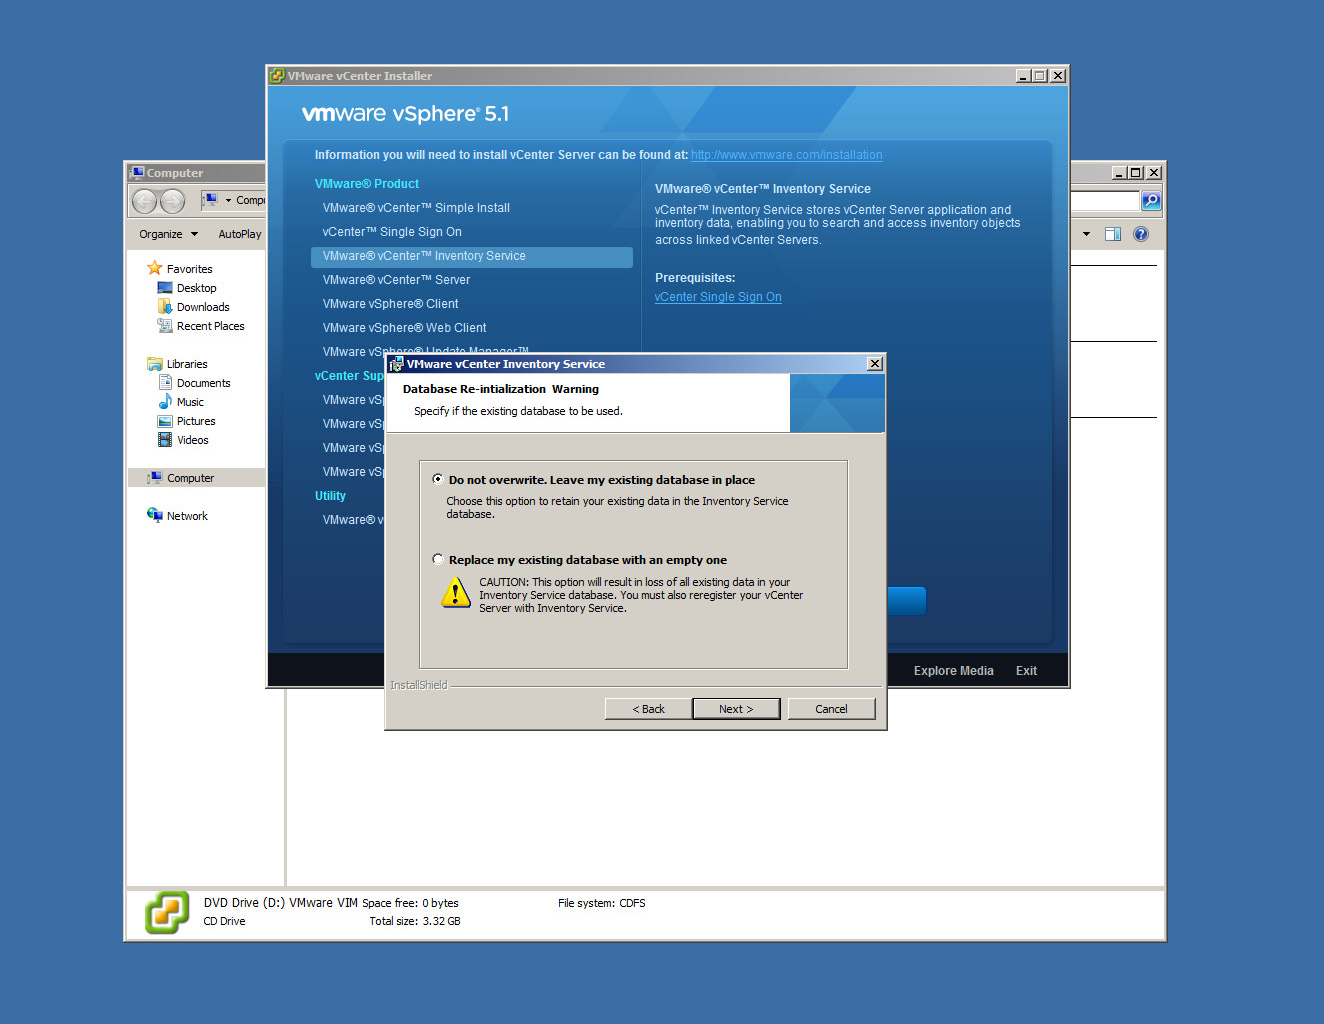Open the vmware.com installation link

pyautogui.click(x=786, y=155)
